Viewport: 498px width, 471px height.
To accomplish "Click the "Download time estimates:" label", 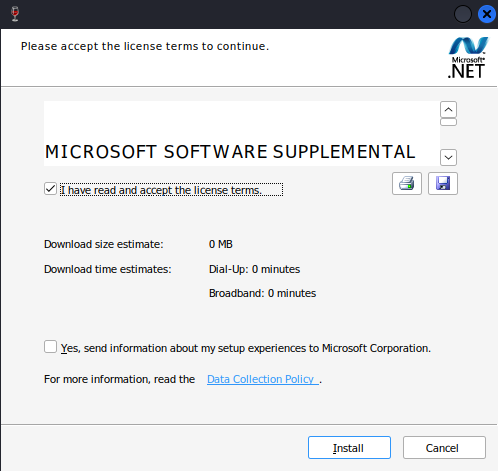I will pos(107,269).
